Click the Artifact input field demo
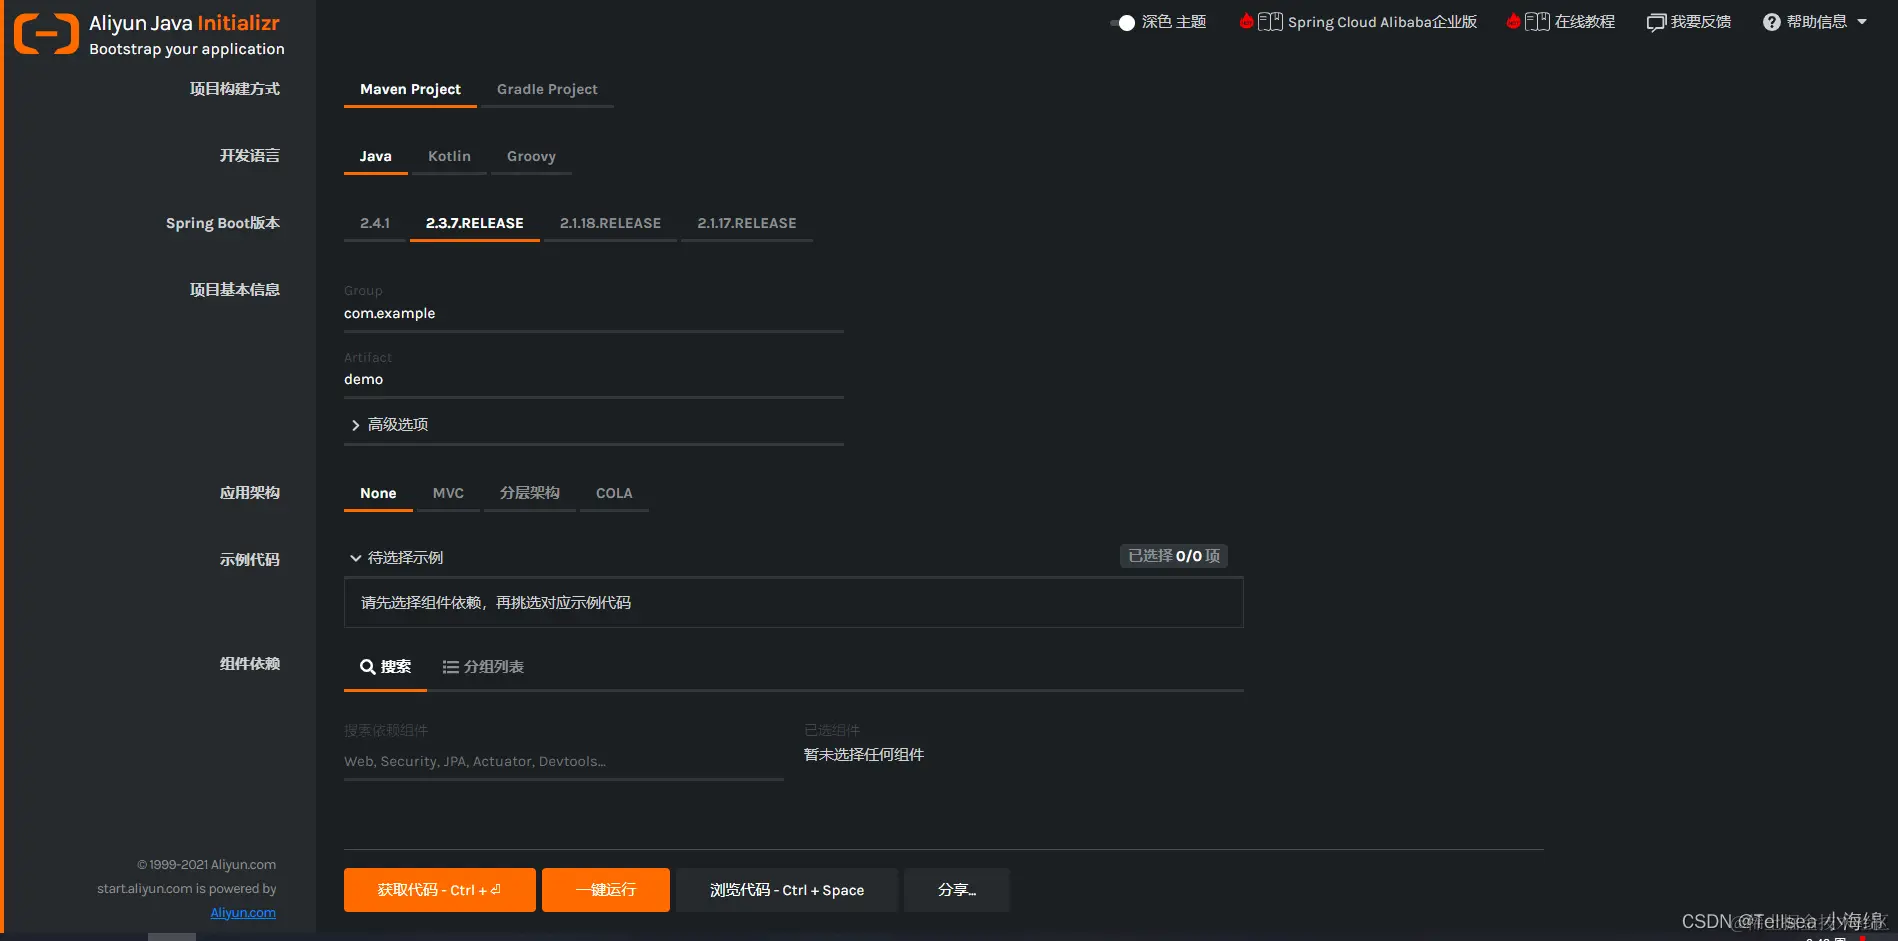 (594, 380)
